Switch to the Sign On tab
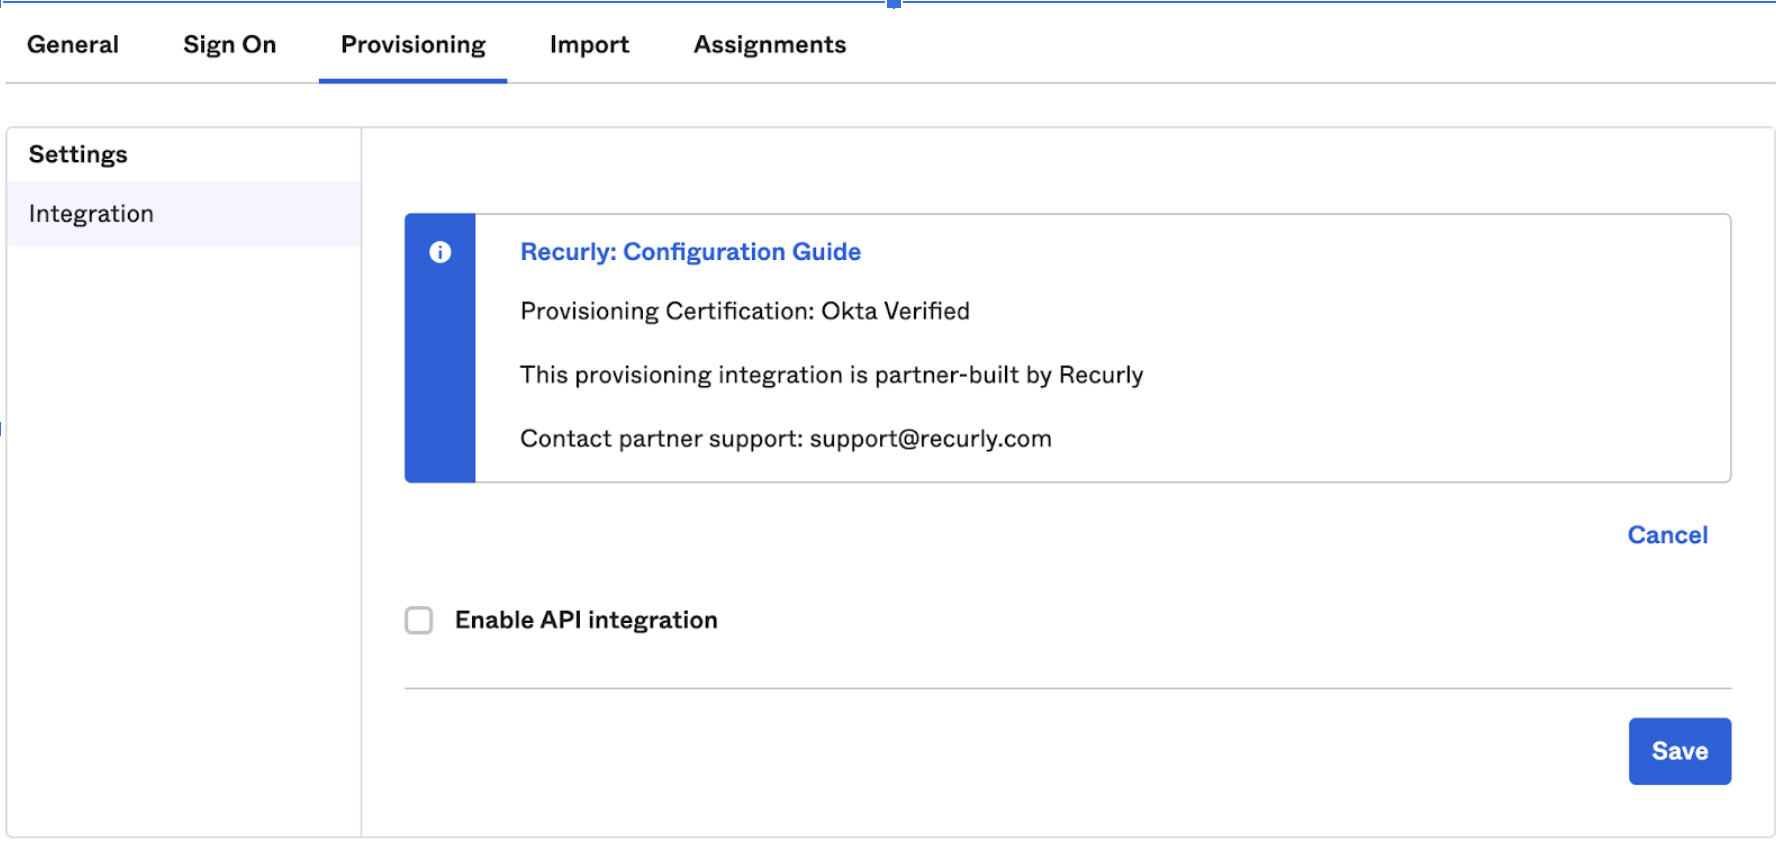This screenshot has height=842, width=1776. pos(229,45)
